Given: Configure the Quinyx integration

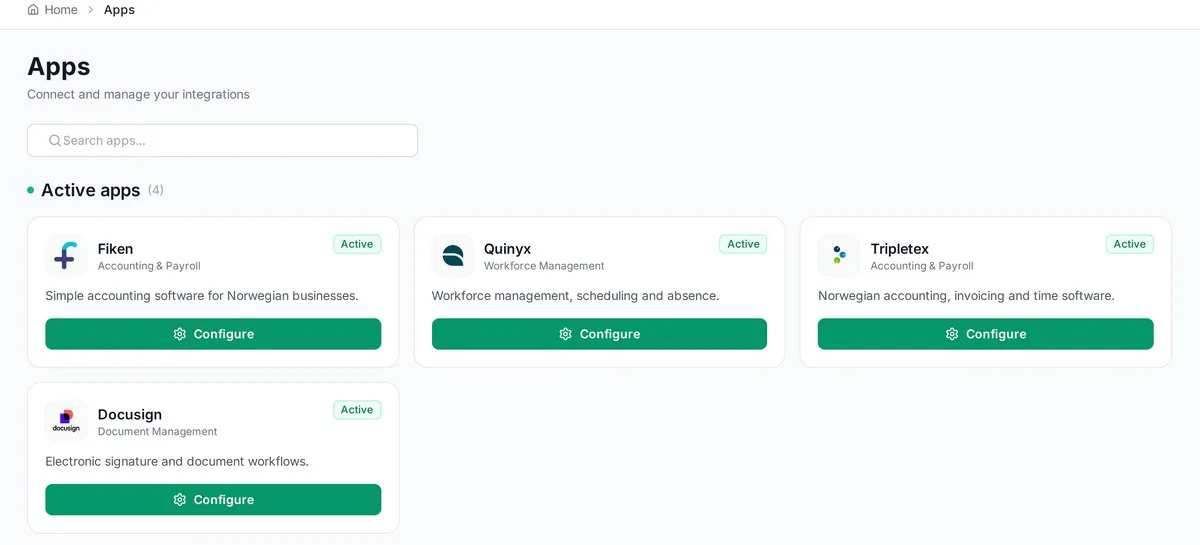Looking at the screenshot, I should click(x=599, y=334).
